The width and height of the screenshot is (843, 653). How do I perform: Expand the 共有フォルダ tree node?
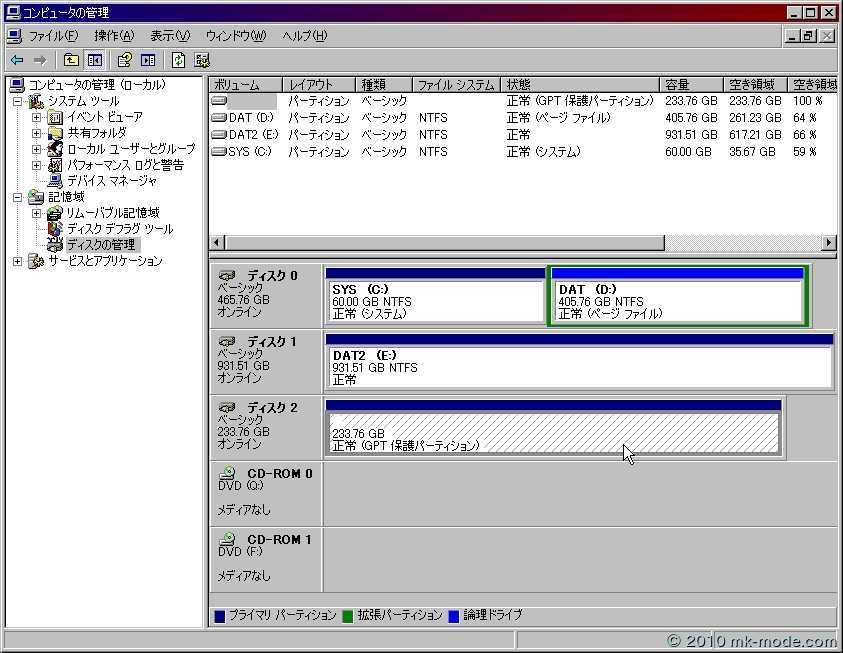(x=37, y=133)
